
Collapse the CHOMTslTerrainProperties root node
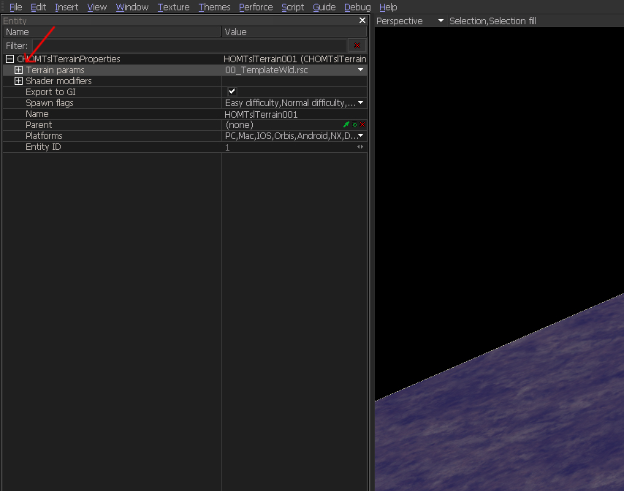click(x=9, y=59)
